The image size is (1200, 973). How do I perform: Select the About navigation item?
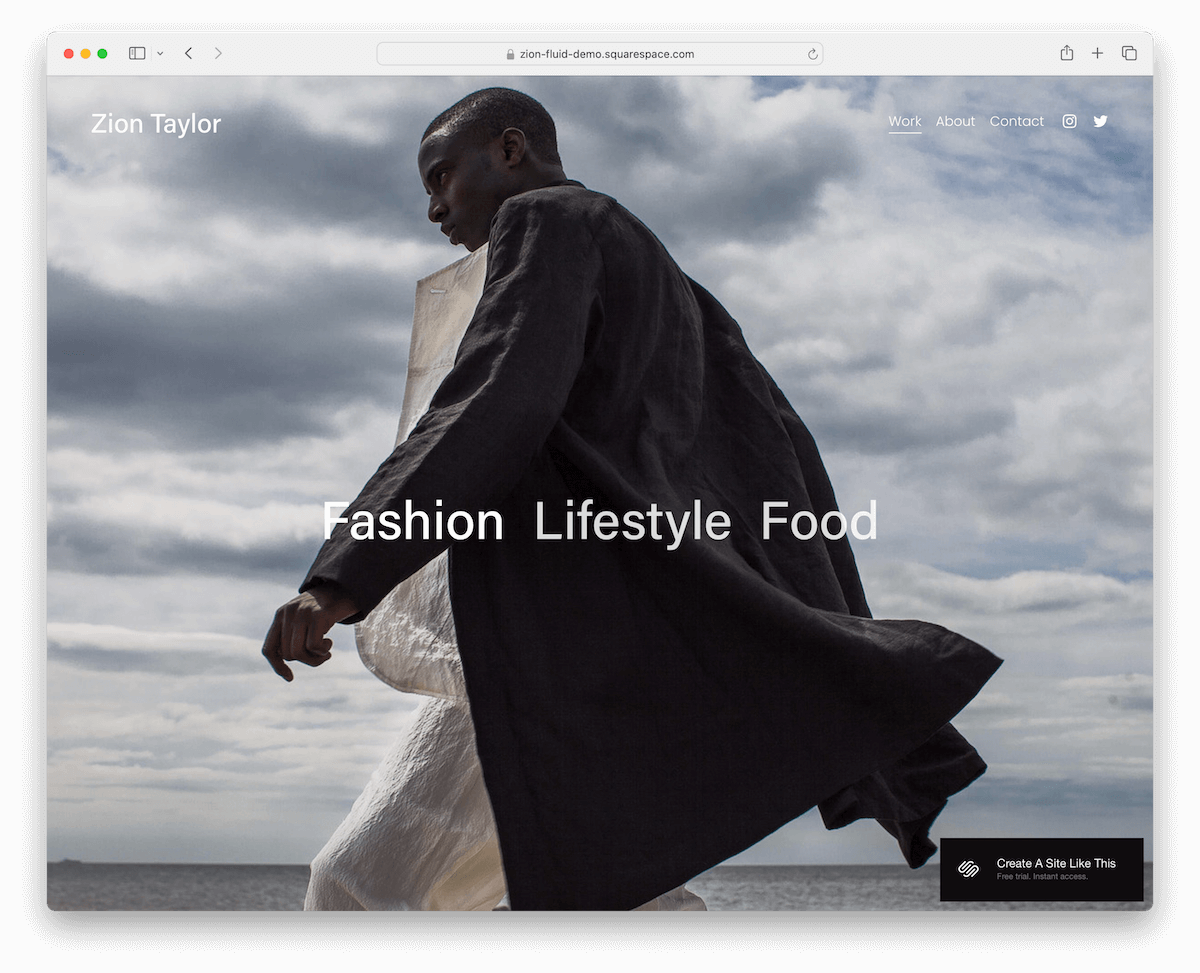955,121
